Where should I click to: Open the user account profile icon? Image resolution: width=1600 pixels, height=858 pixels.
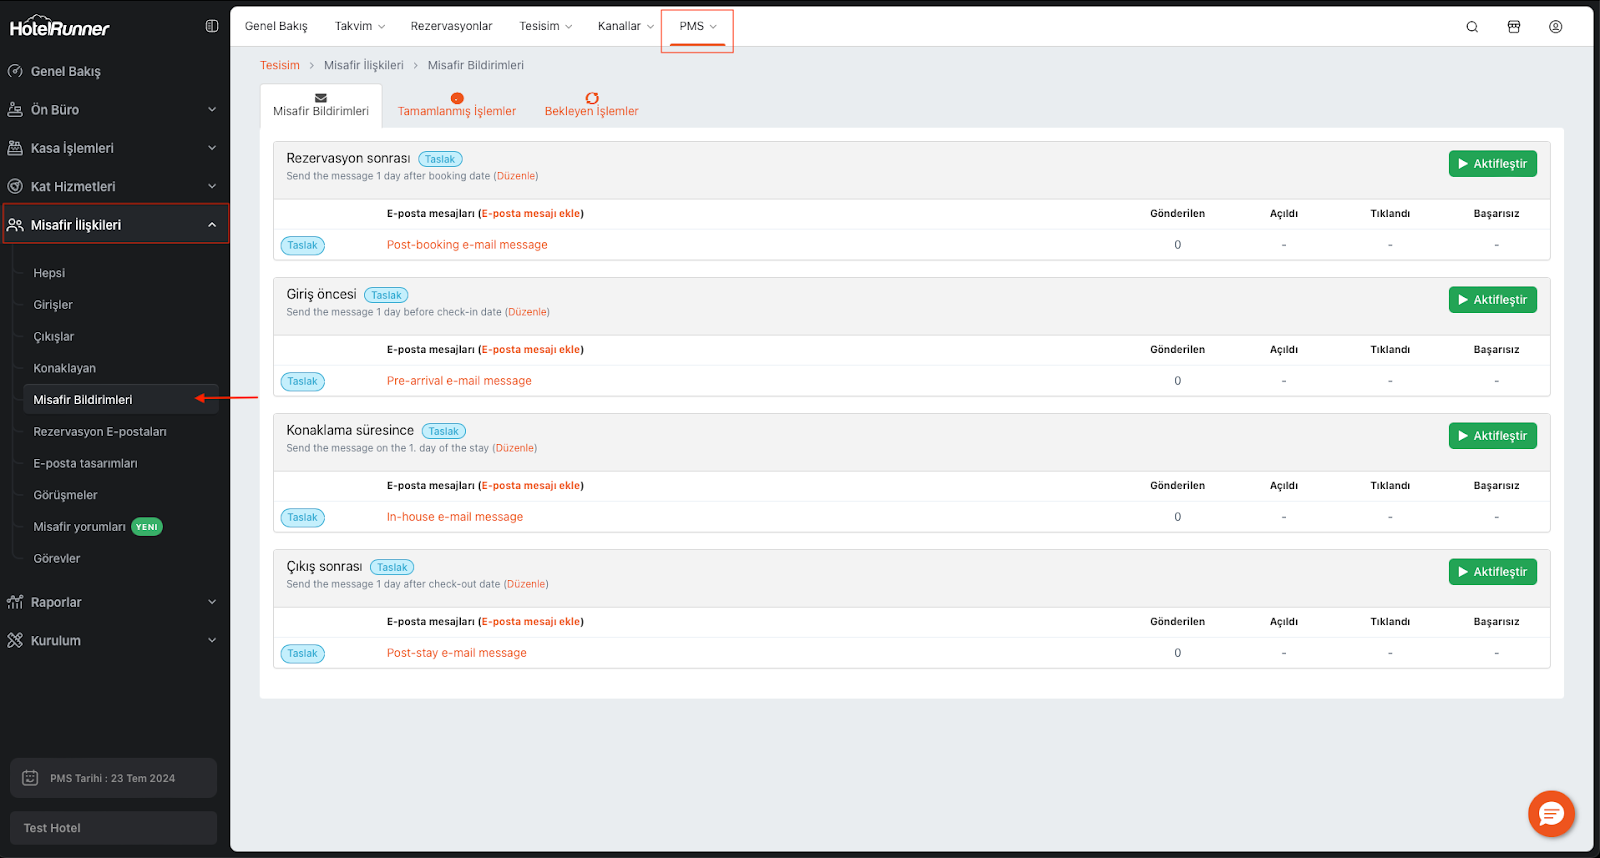(x=1556, y=27)
